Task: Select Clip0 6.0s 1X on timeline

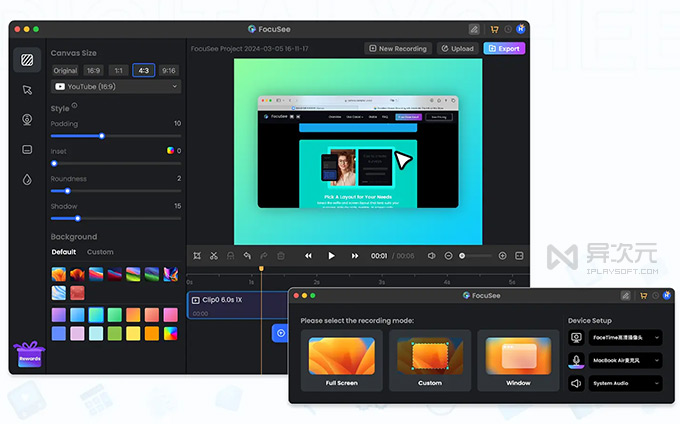Action: [238, 305]
